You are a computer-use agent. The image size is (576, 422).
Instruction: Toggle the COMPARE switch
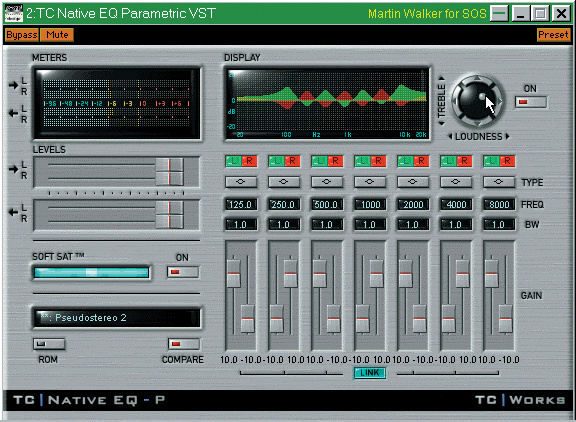click(184, 344)
